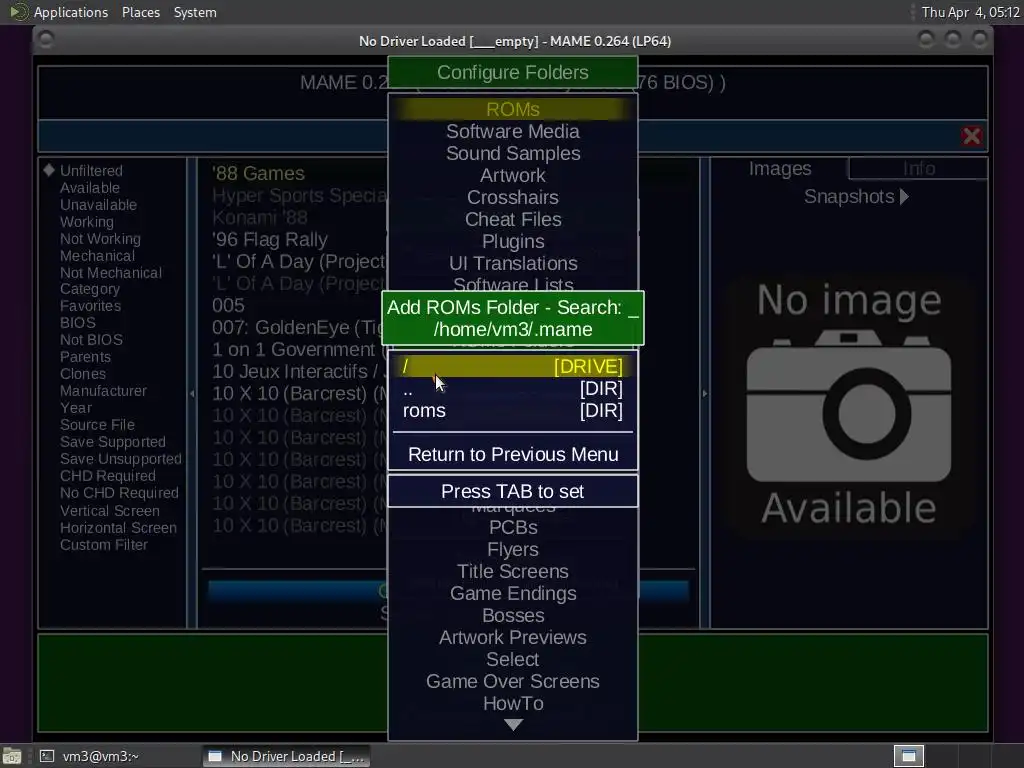The height and width of the screenshot is (768, 1024).
Task: Choose the Favorites filter
Action: coord(90,306)
